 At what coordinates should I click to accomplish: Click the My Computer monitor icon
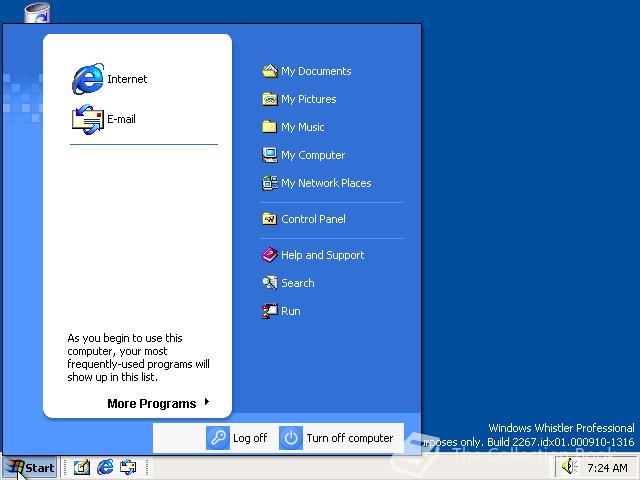click(x=270, y=155)
